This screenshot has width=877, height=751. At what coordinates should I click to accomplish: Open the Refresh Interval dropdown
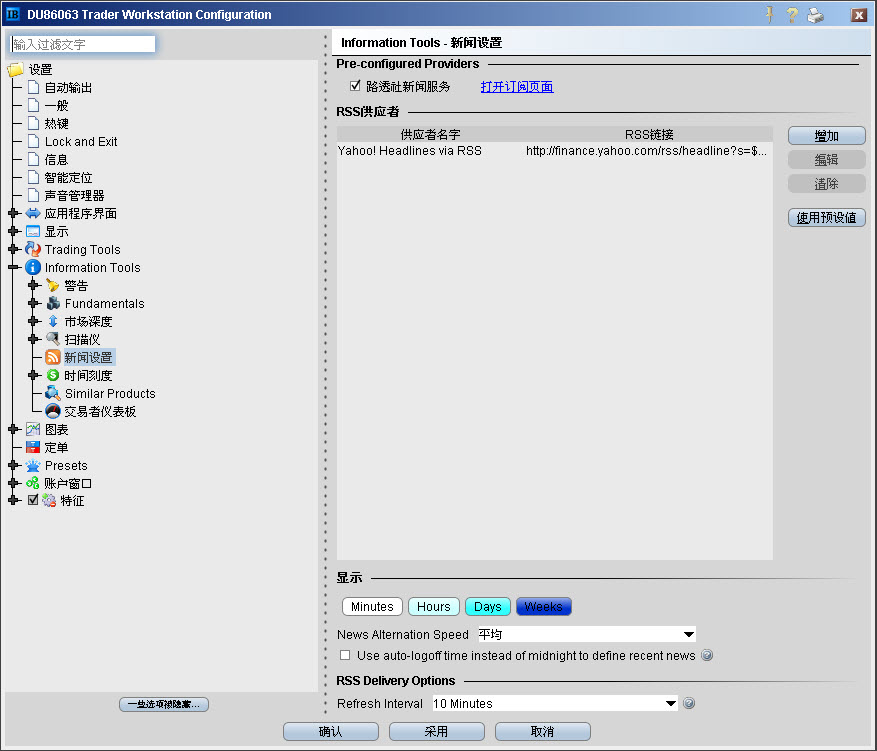[x=670, y=704]
